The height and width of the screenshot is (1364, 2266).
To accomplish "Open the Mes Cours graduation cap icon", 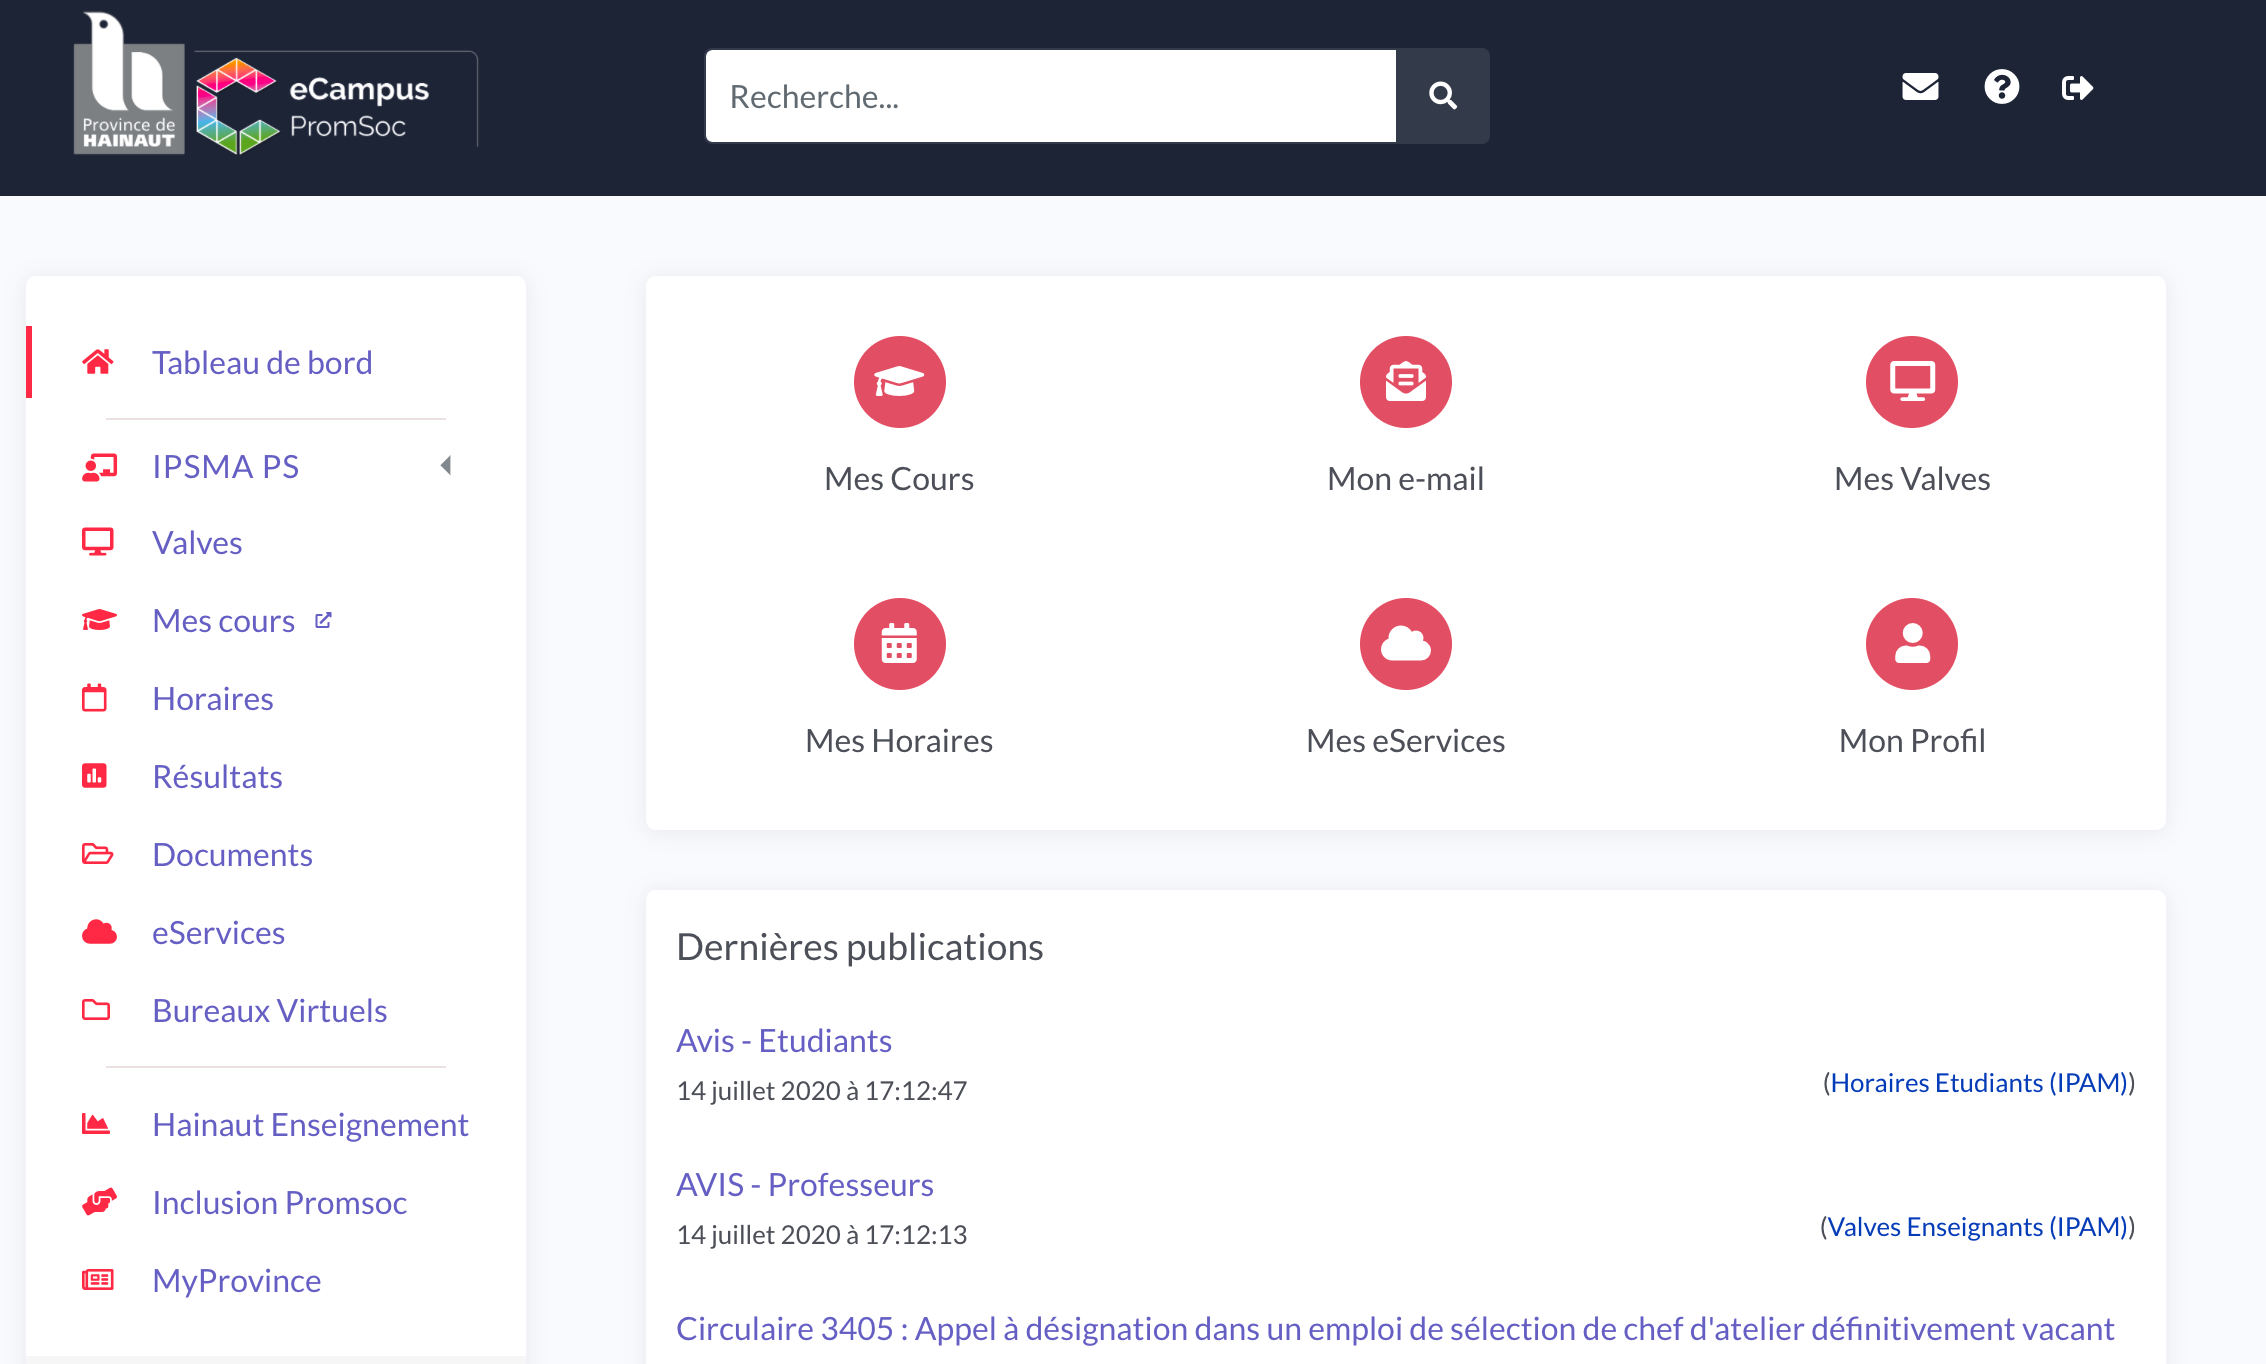I will click(899, 382).
